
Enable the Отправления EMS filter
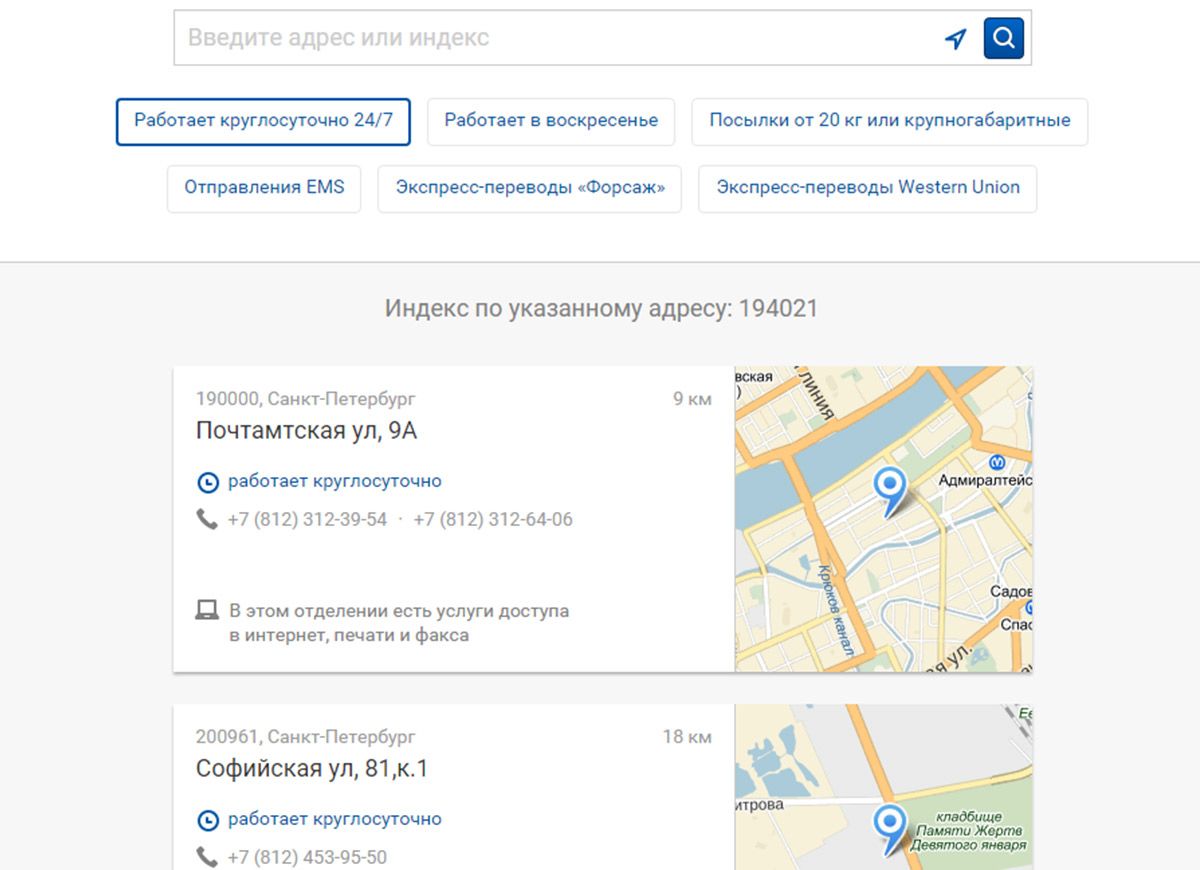(x=264, y=188)
